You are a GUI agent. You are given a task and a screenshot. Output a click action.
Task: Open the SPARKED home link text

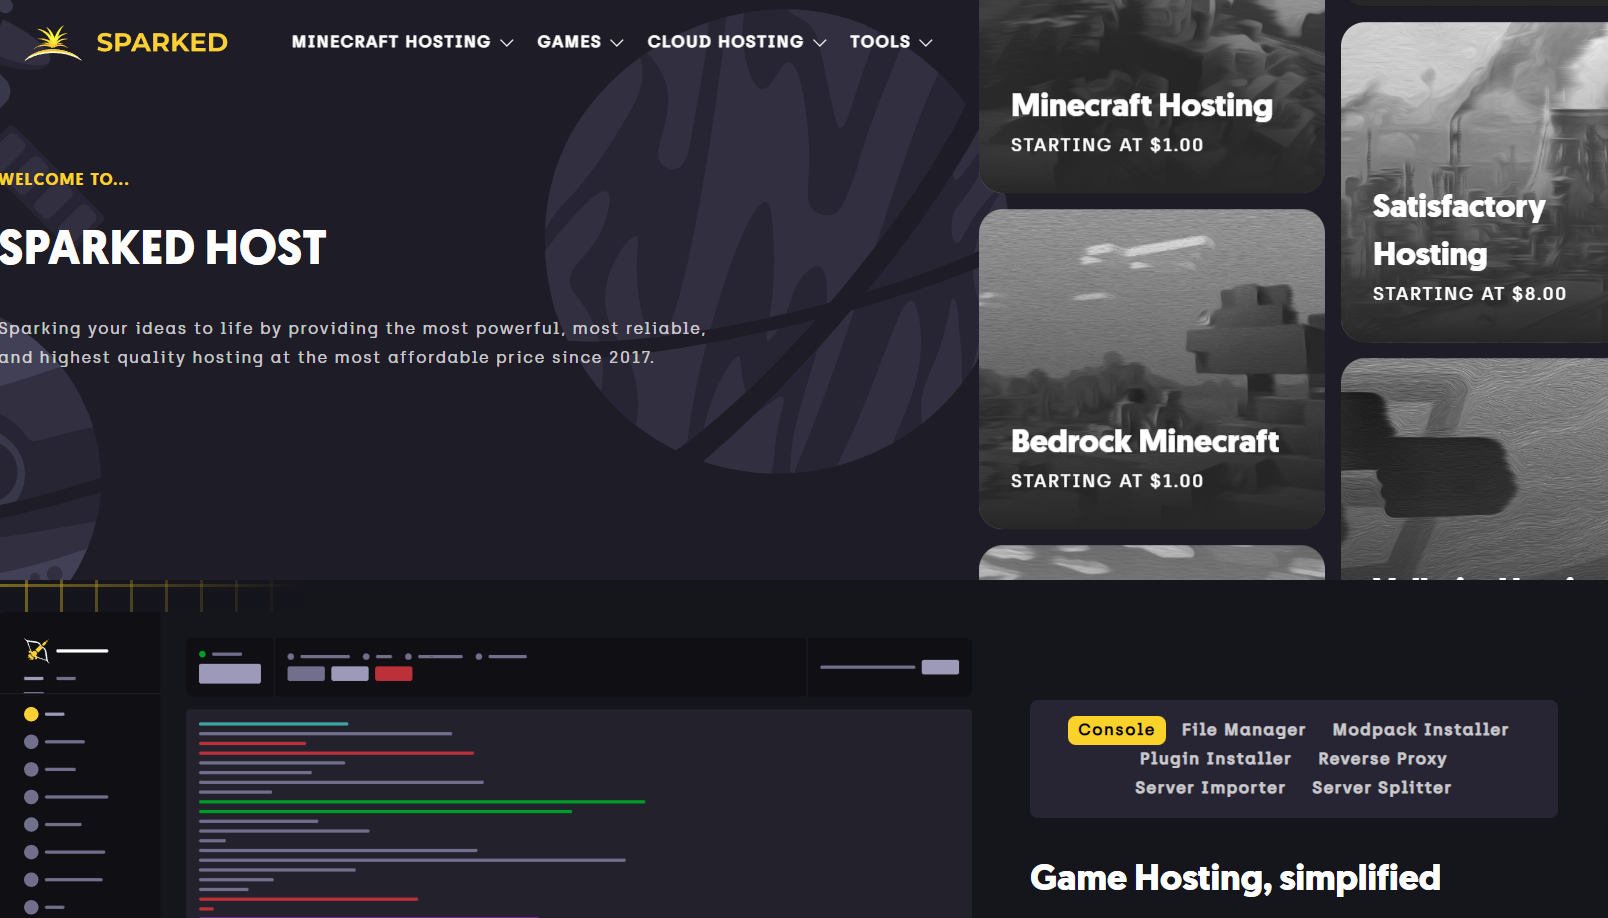coord(162,43)
